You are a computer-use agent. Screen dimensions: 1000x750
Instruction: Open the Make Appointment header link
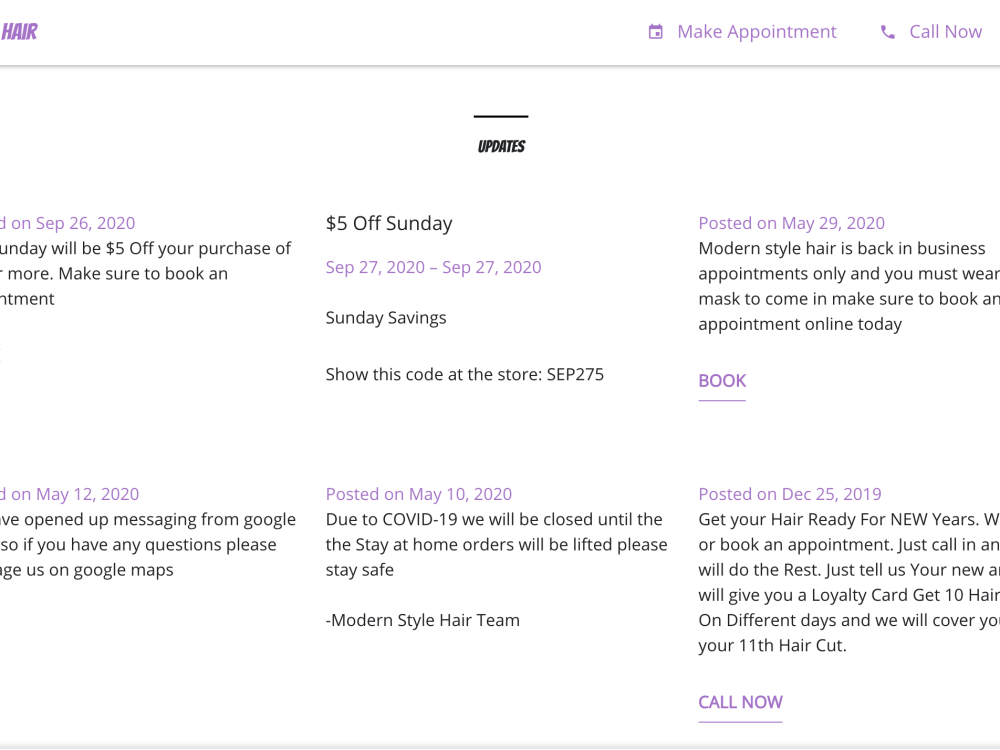[x=757, y=31]
